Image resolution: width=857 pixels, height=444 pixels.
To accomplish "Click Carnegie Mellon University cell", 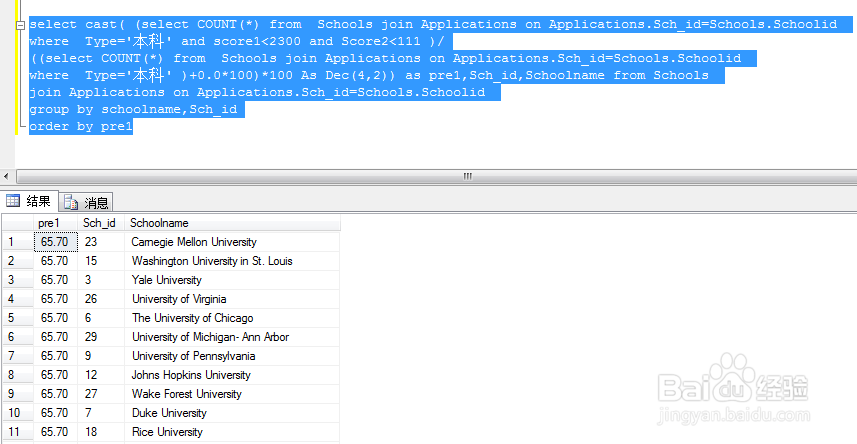I will point(232,242).
